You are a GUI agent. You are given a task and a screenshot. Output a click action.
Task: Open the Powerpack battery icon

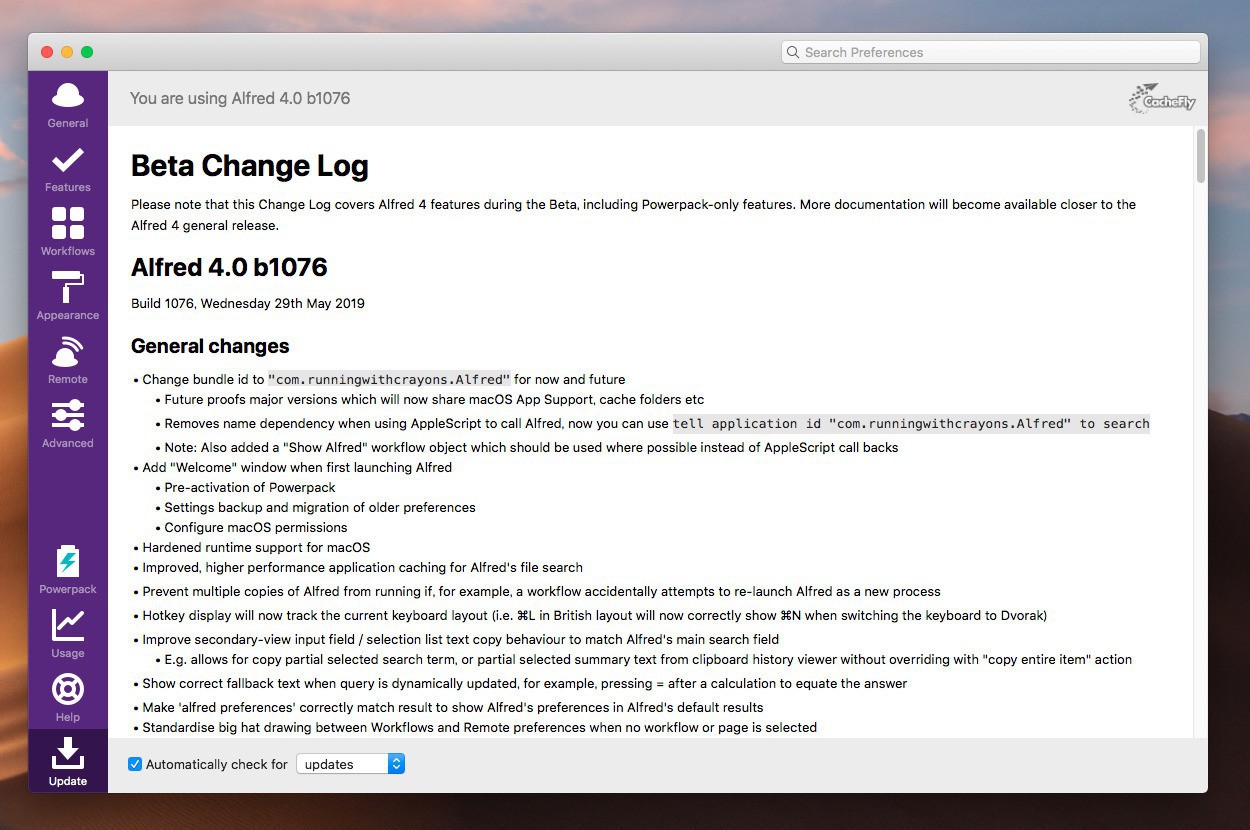click(x=68, y=562)
